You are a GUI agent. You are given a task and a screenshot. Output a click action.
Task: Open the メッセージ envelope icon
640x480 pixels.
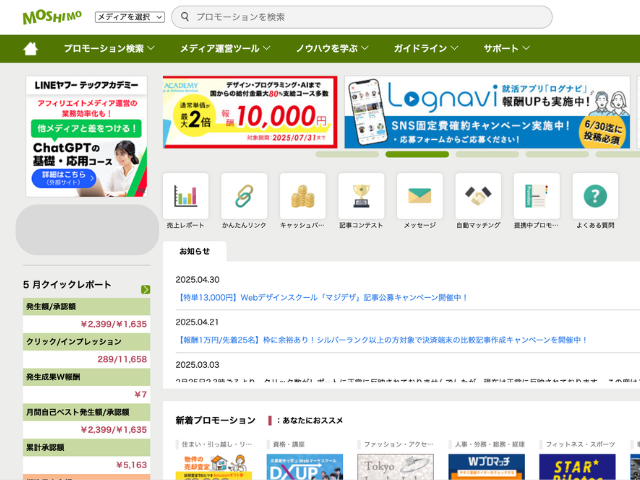(x=420, y=196)
